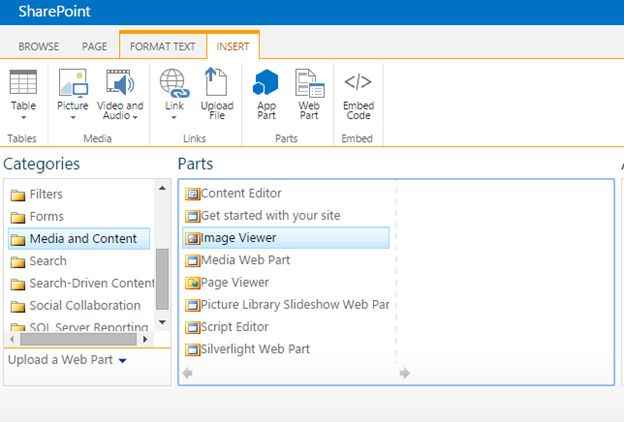Click Get started with your site icon
The width and height of the screenshot is (624, 422).
[x=193, y=216]
